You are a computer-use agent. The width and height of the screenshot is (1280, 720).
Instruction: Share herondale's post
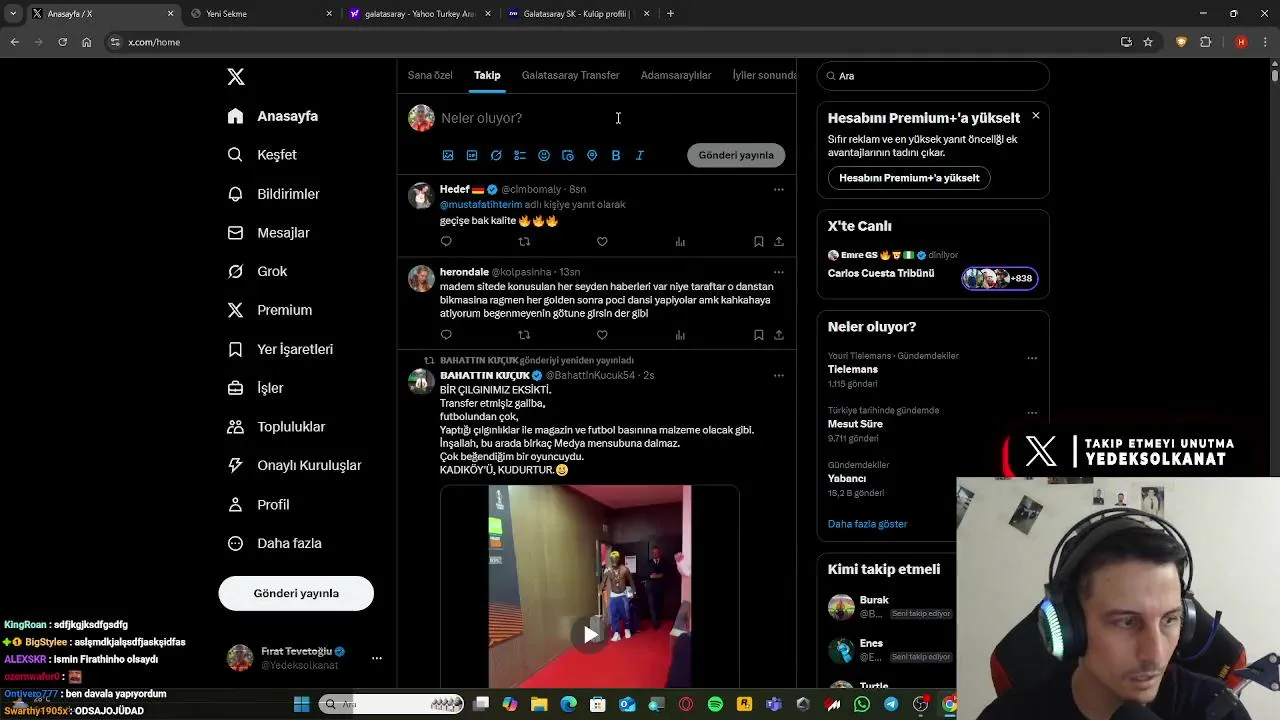click(779, 335)
